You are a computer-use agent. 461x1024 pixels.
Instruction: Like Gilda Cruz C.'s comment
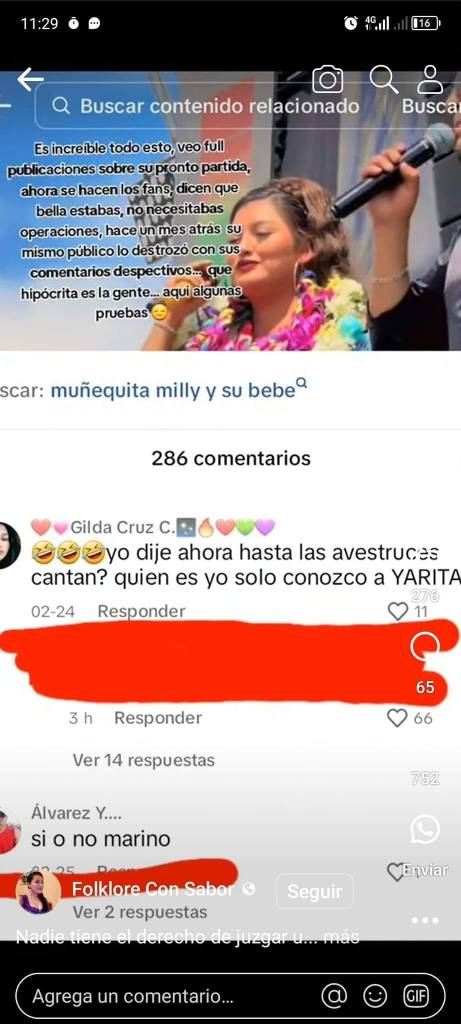398,611
